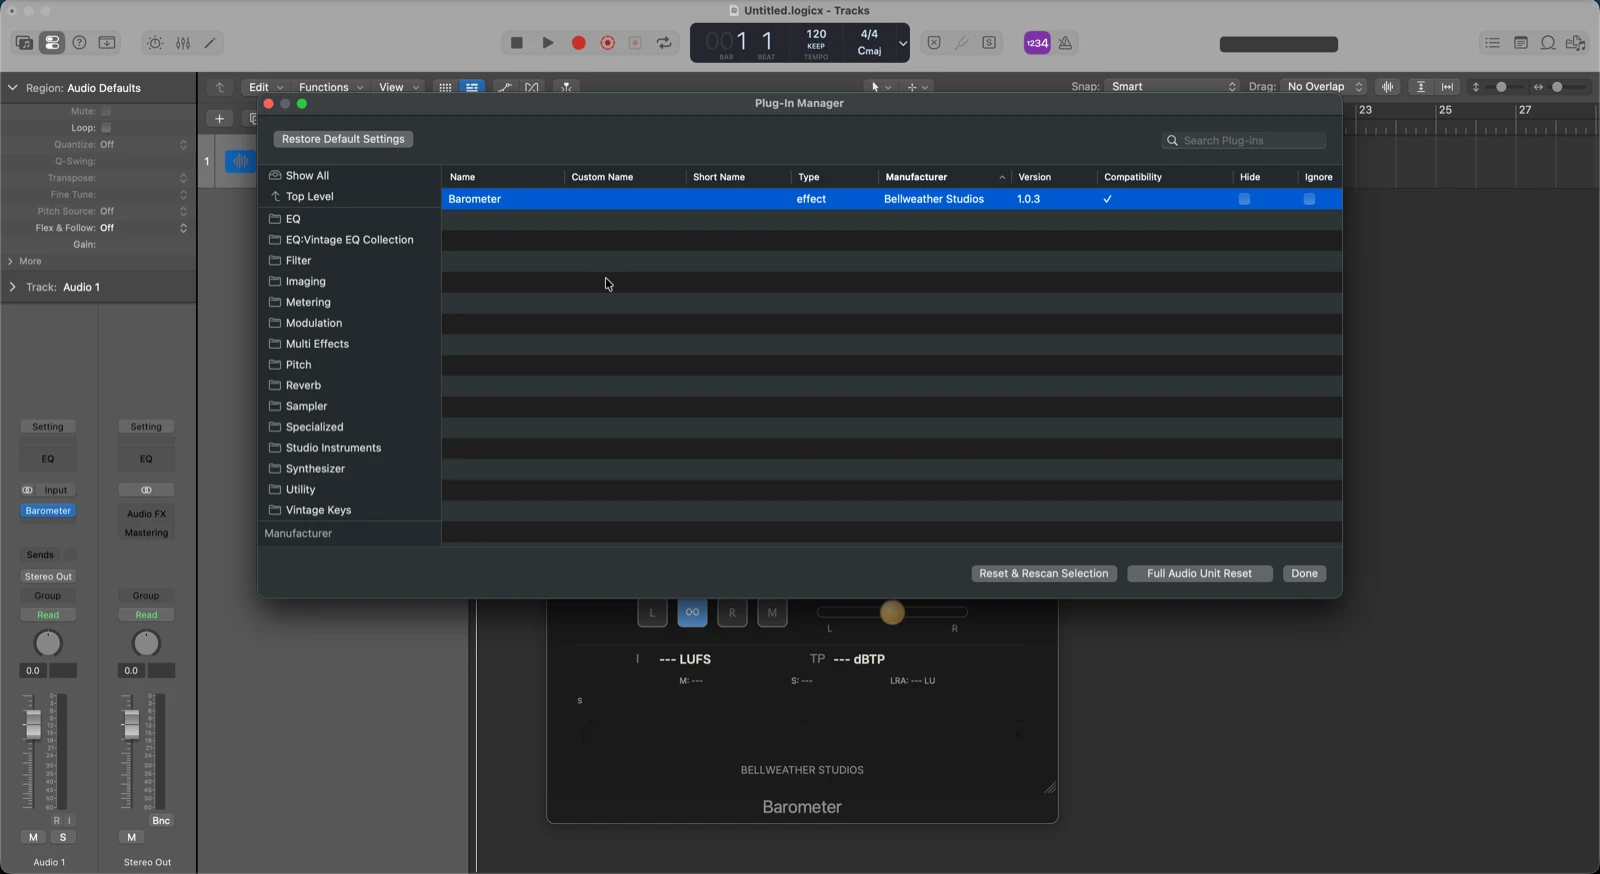Open the Editors pencil icon
The height and width of the screenshot is (874, 1600).
[x=210, y=43]
